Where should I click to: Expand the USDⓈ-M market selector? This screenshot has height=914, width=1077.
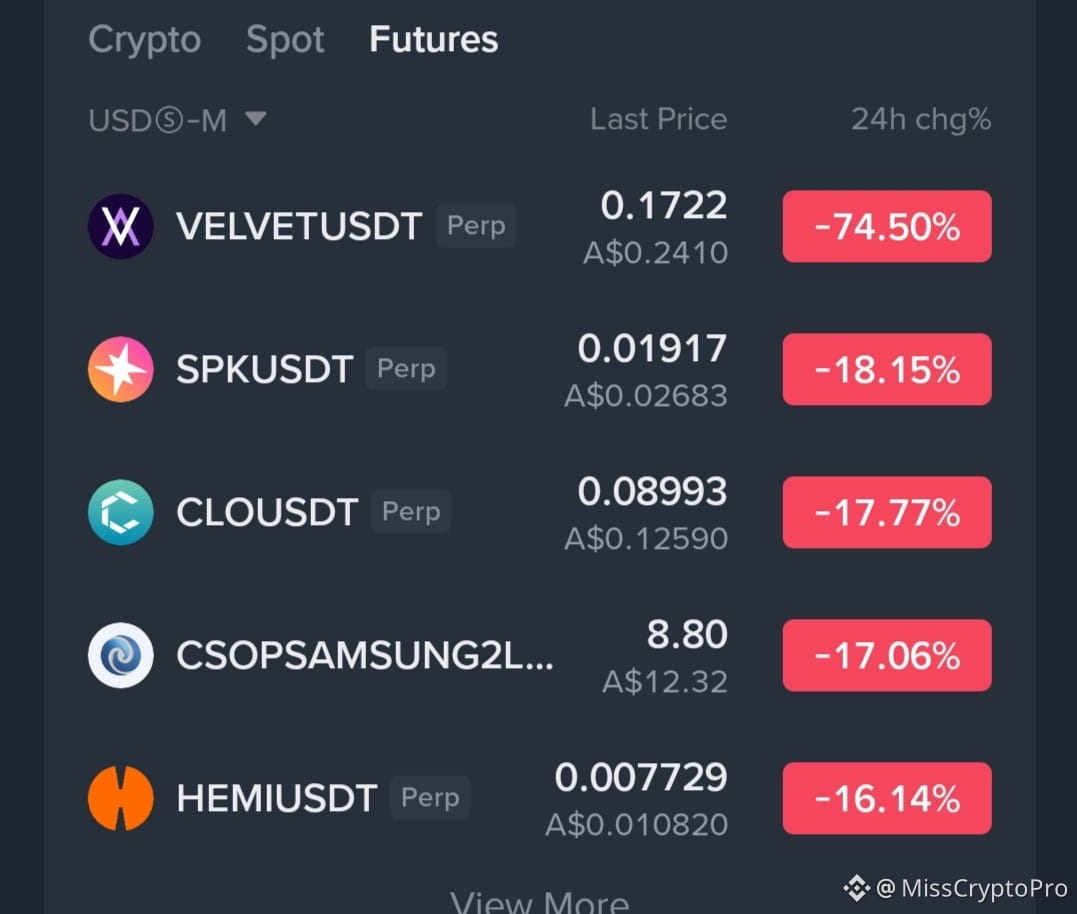(x=177, y=120)
